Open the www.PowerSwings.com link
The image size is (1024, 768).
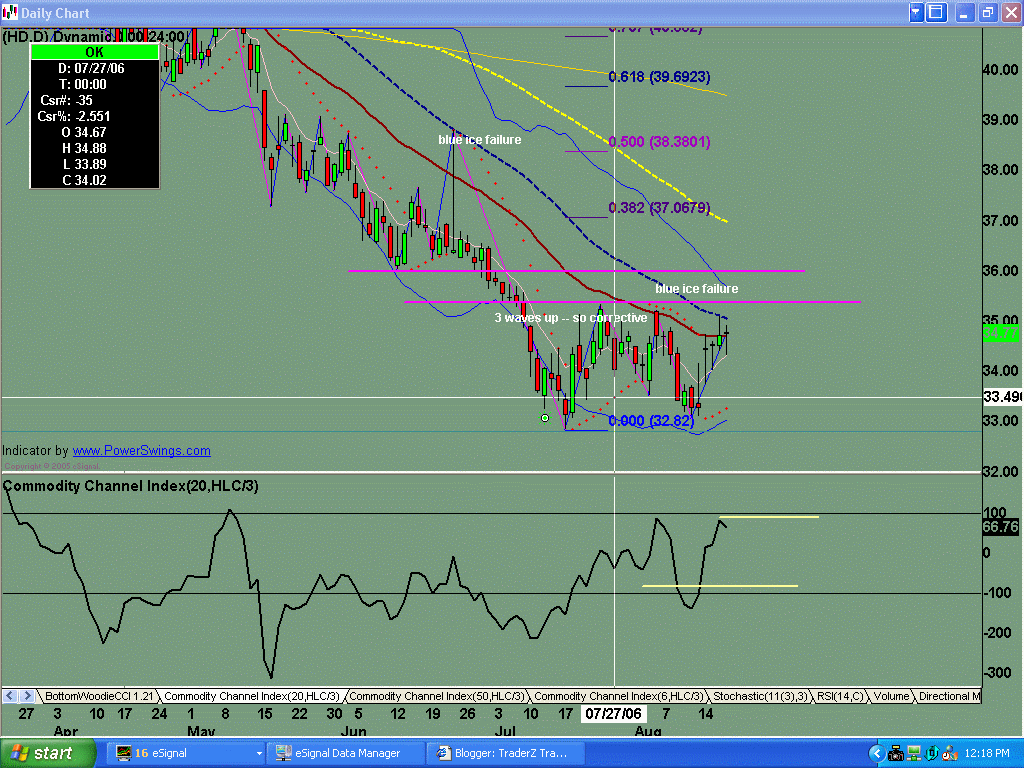(141, 451)
